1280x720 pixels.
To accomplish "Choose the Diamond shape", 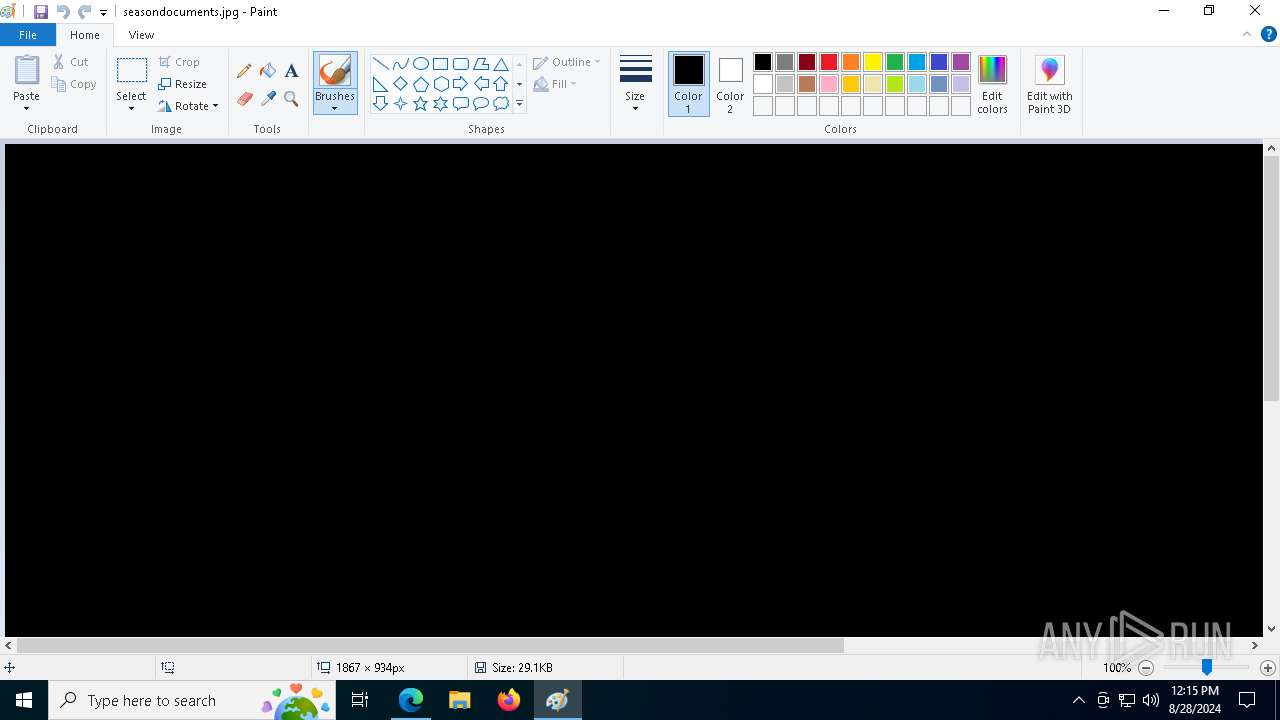I will [x=400, y=84].
